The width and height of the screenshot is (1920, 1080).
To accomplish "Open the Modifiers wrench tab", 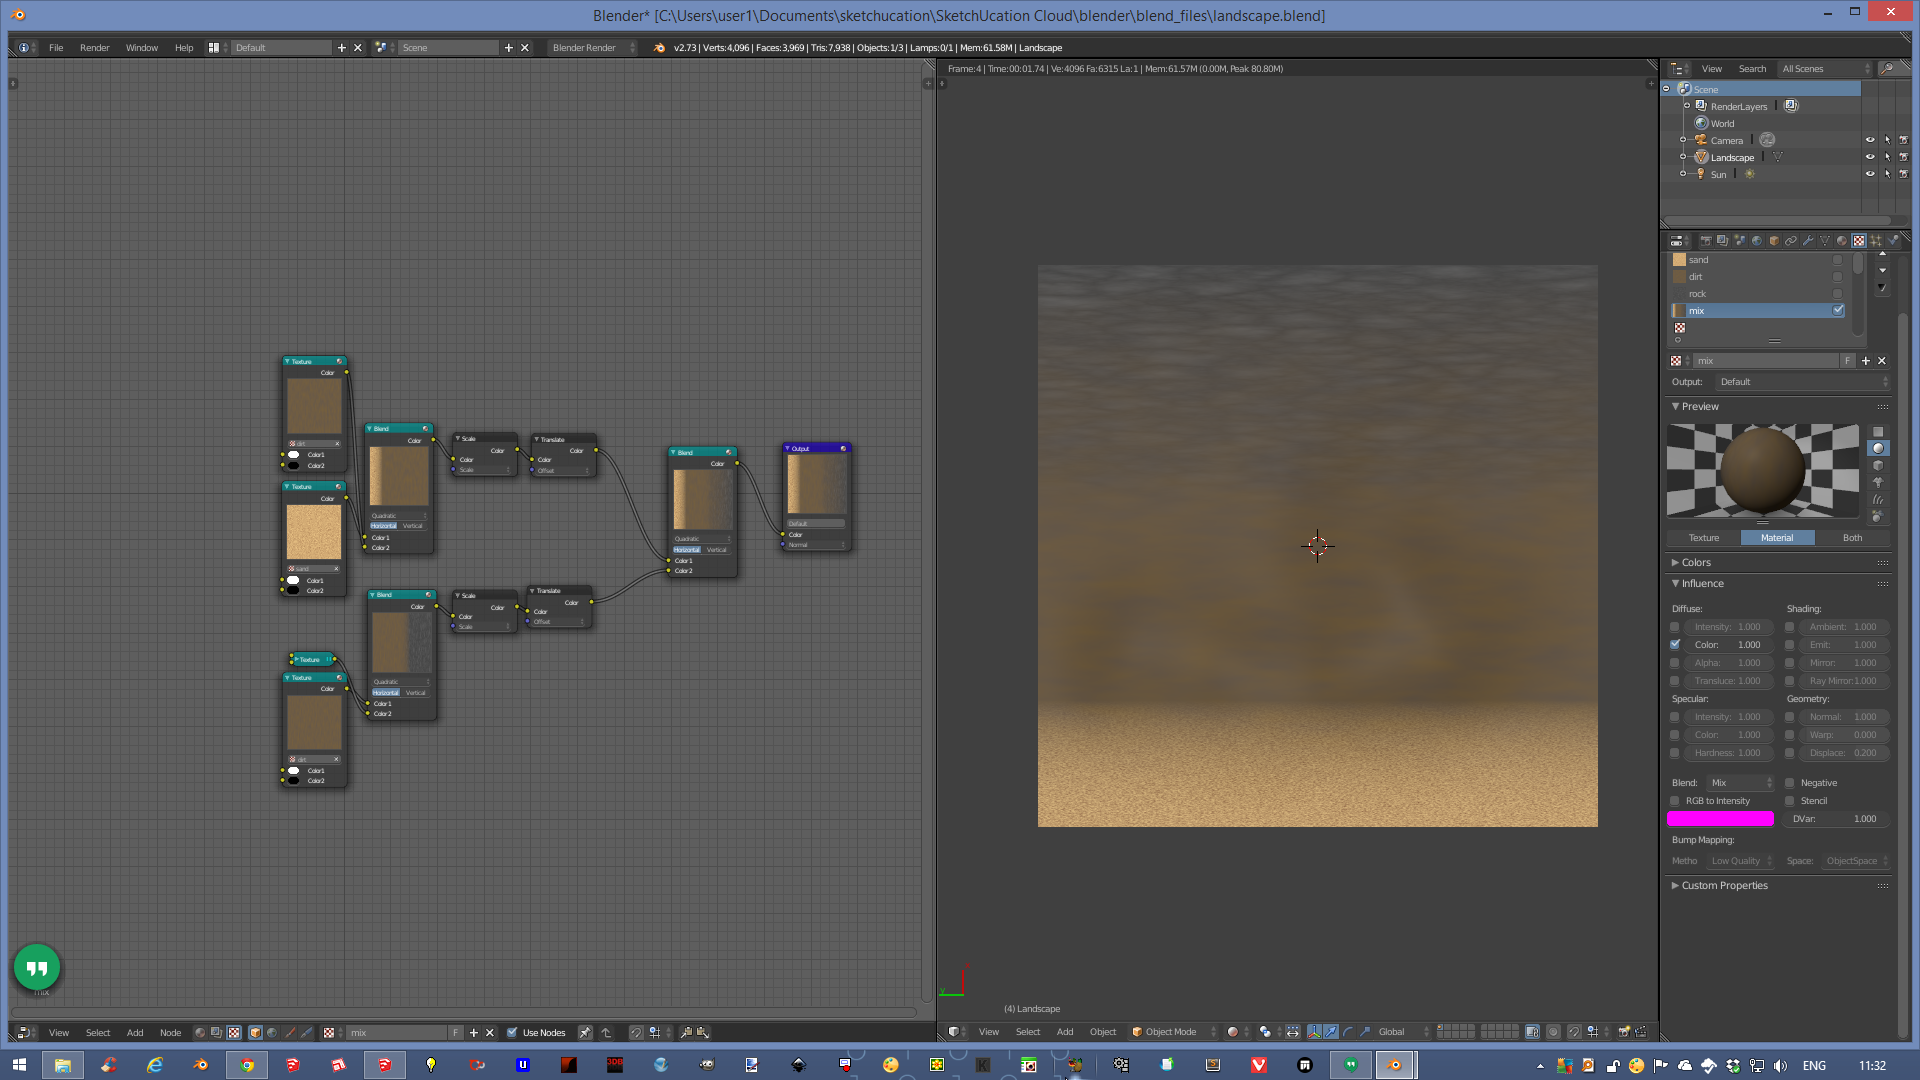I will [x=1807, y=241].
